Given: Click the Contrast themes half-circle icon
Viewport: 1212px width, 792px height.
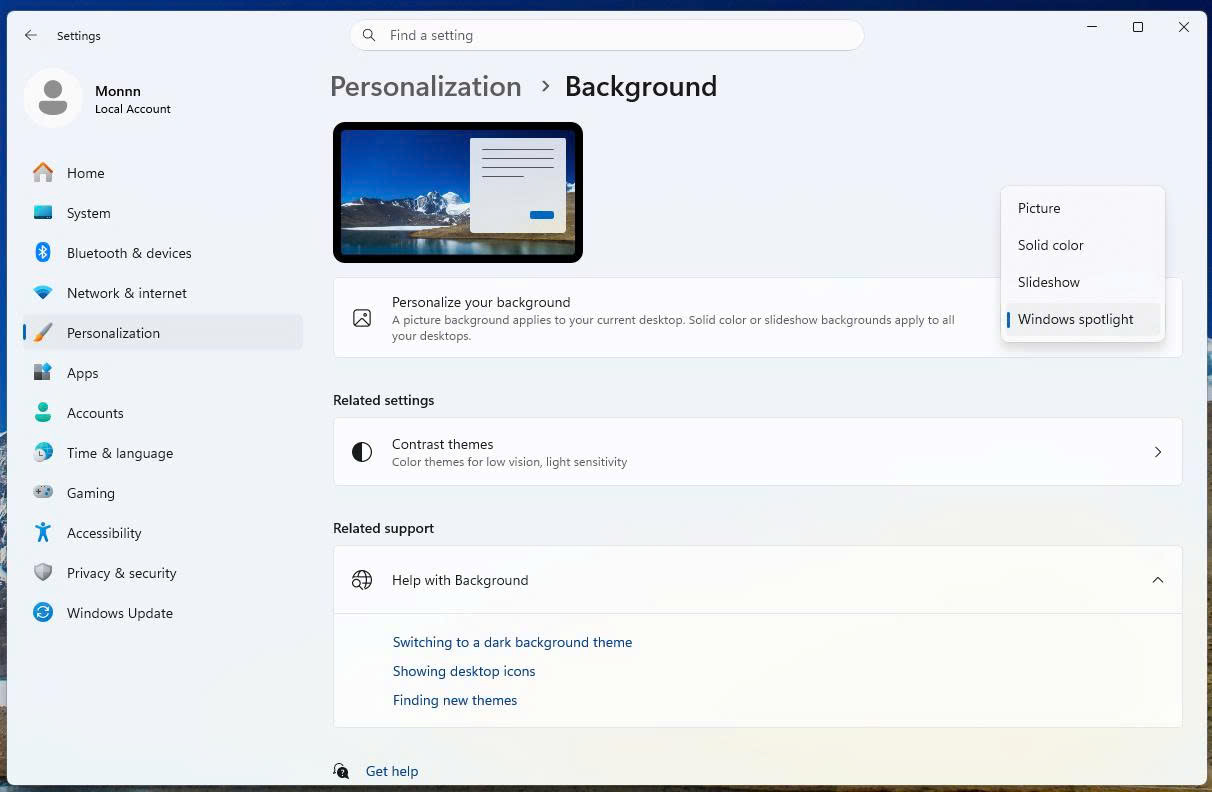Looking at the screenshot, I should point(362,452).
